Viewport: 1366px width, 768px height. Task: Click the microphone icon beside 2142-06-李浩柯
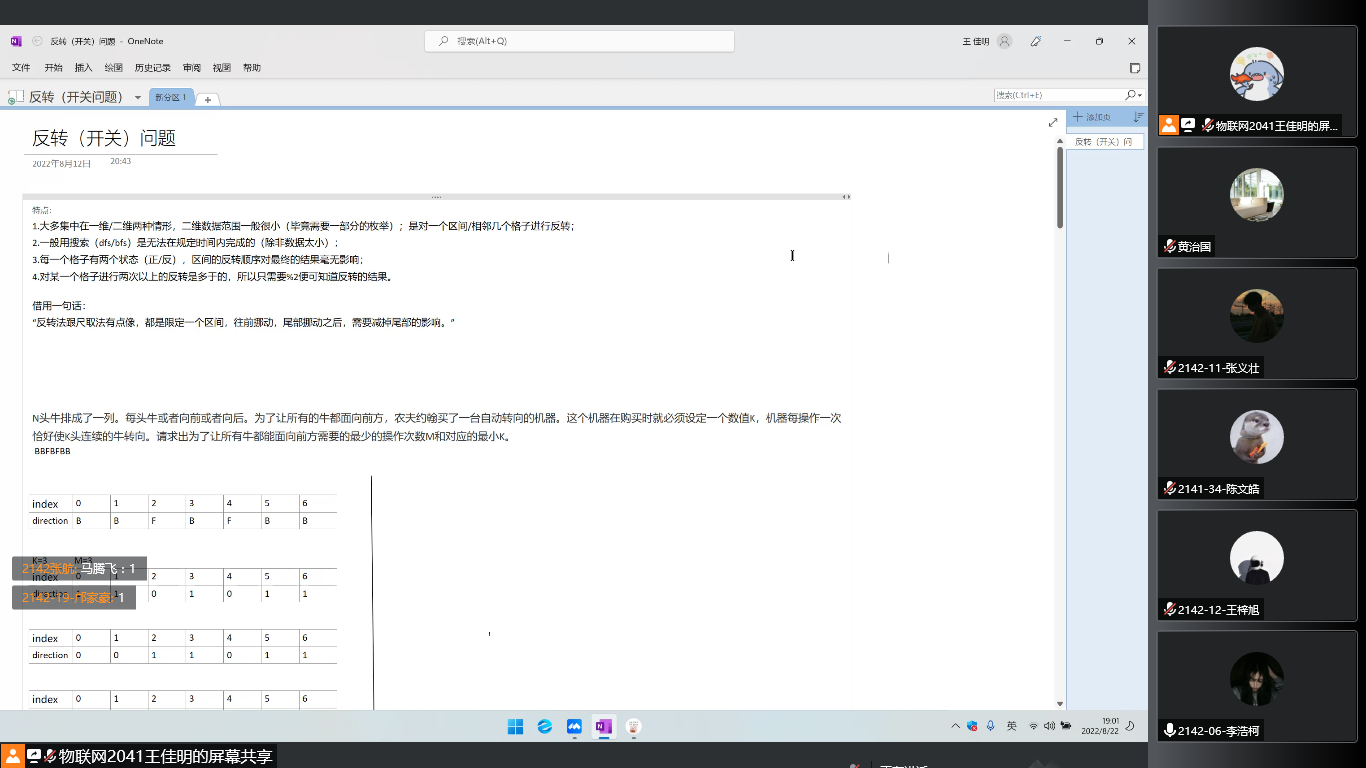(x=1169, y=731)
